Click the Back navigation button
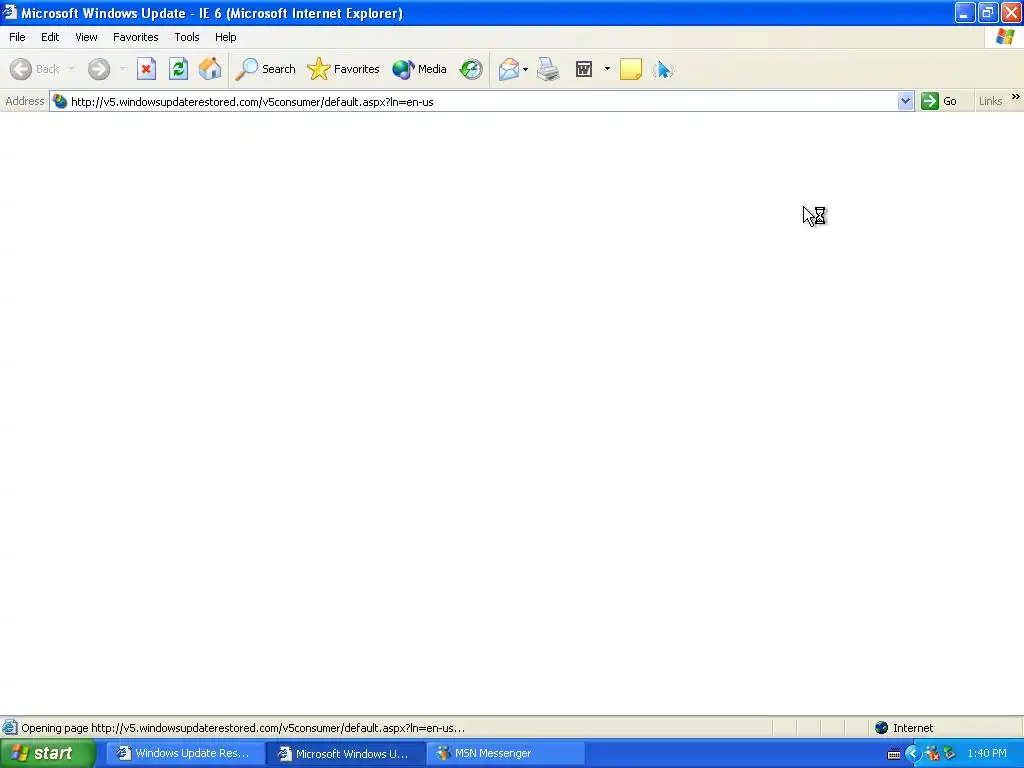The height and width of the screenshot is (768, 1024). (x=35, y=69)
